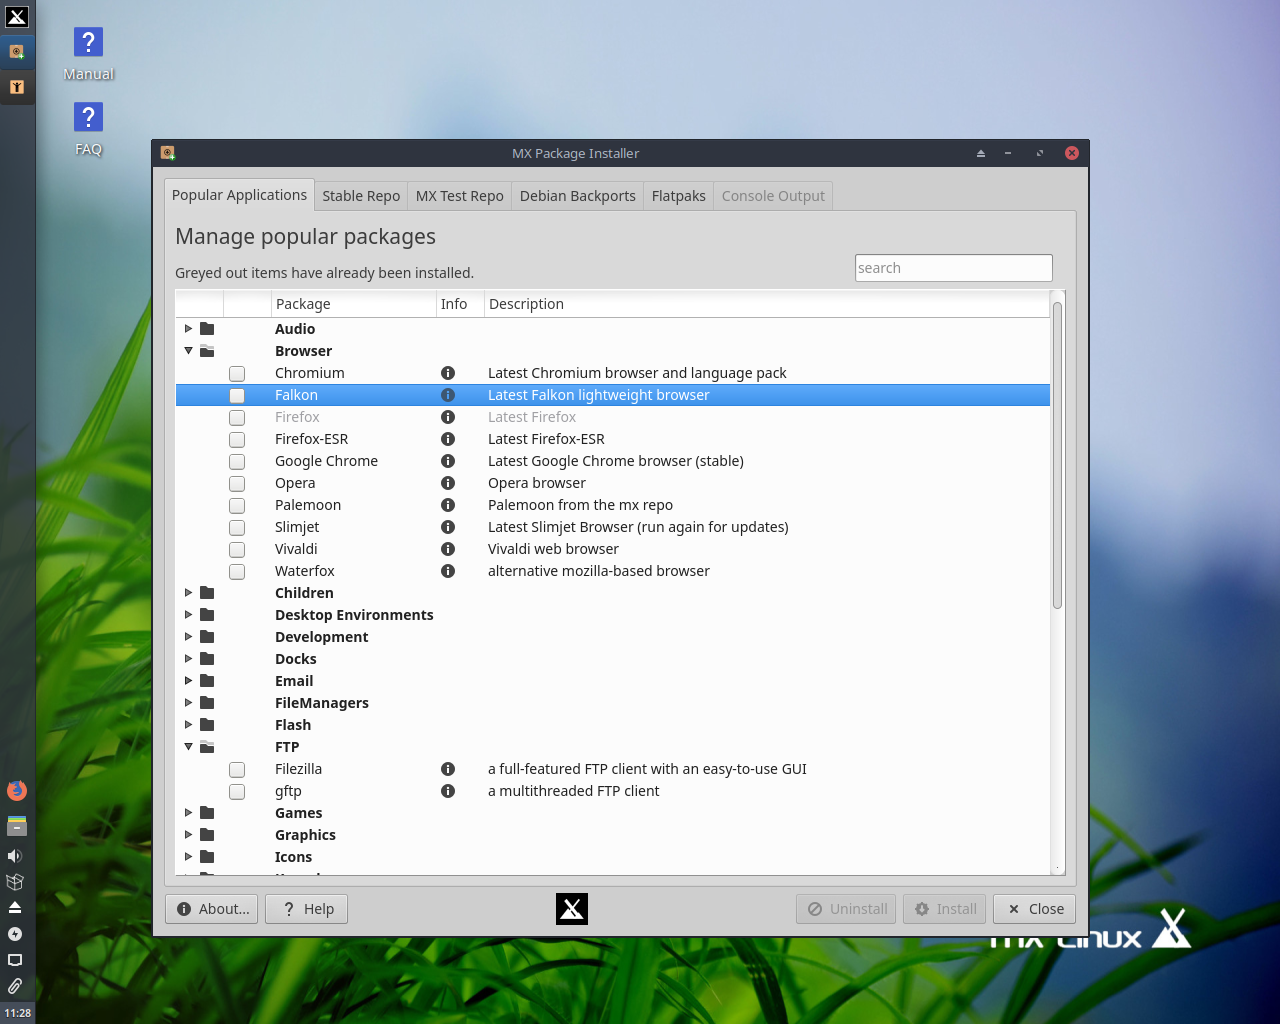
Task: Select the Desktop Environments row
Action: click(613, 615)
